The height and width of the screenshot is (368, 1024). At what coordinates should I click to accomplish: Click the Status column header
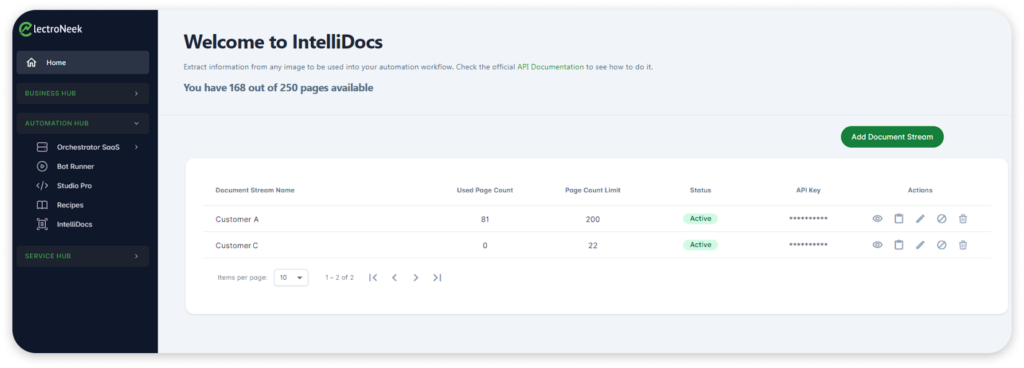coord(700,191)
